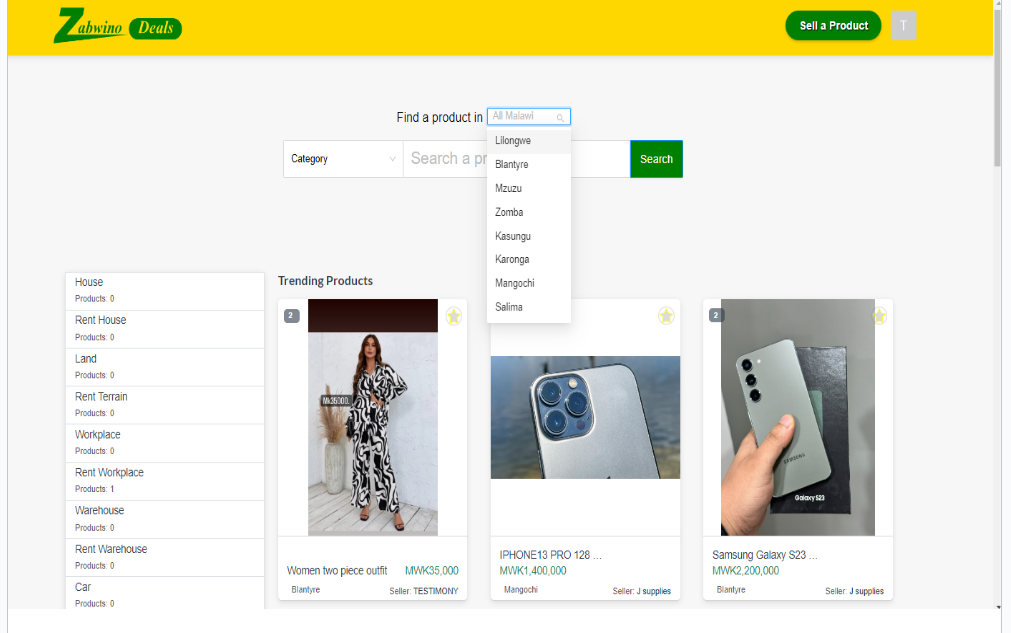Choose Zomba in the location dropdown
This screenshot has height=633, width=1011.
click(529, 212)
